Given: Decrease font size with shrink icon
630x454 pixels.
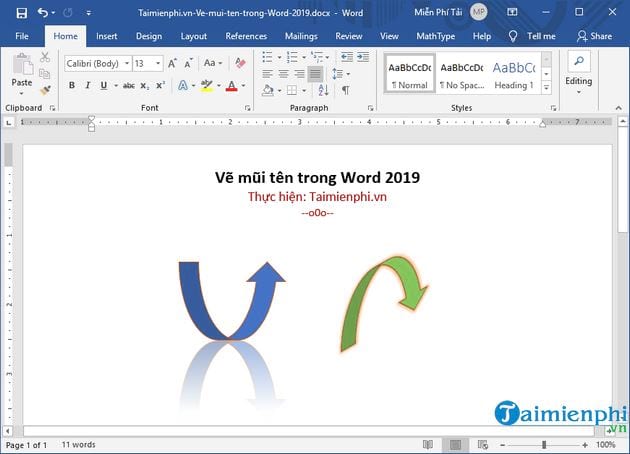Looking at the screenshot, I should point(188,63).
